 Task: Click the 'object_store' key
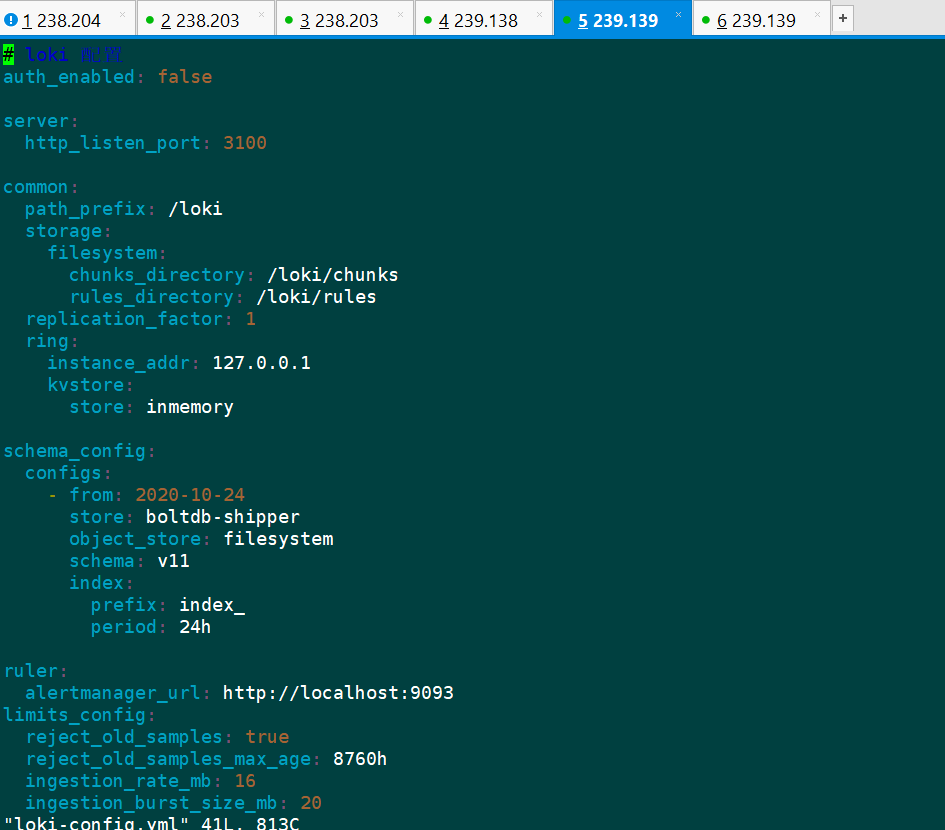tap(135, 539)
